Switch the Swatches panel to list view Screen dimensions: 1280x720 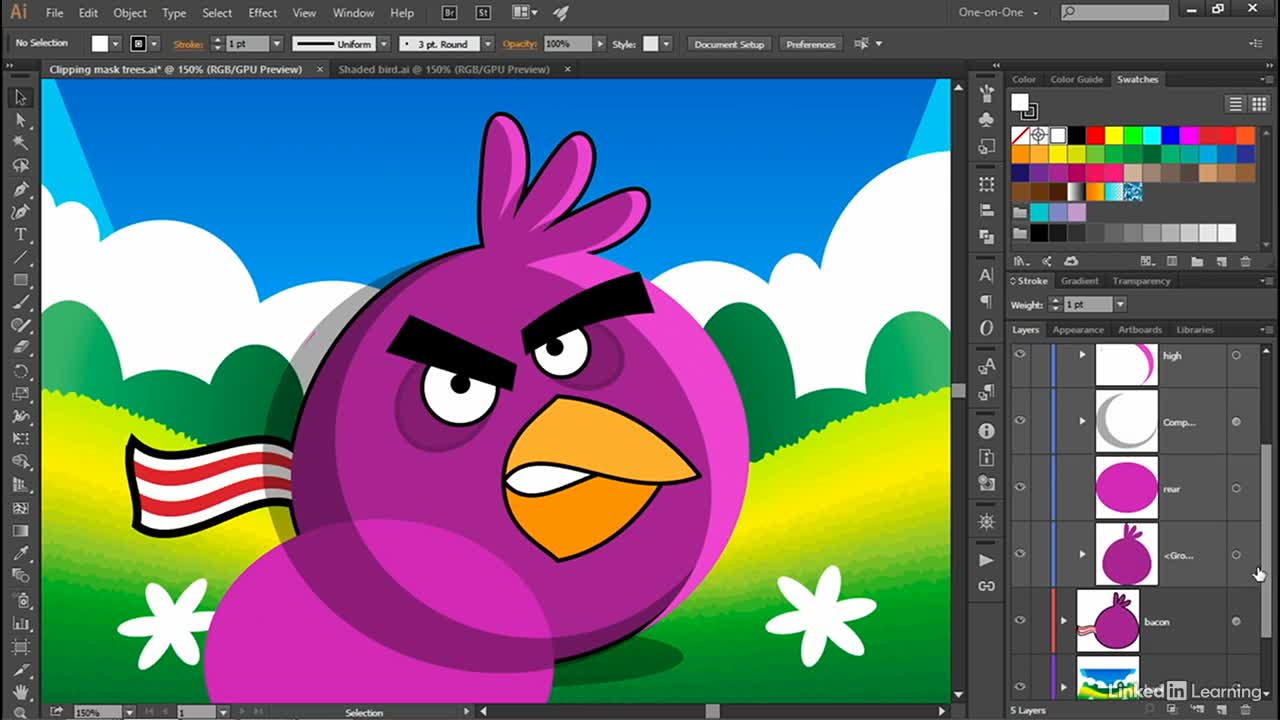tap(1235, 104)
